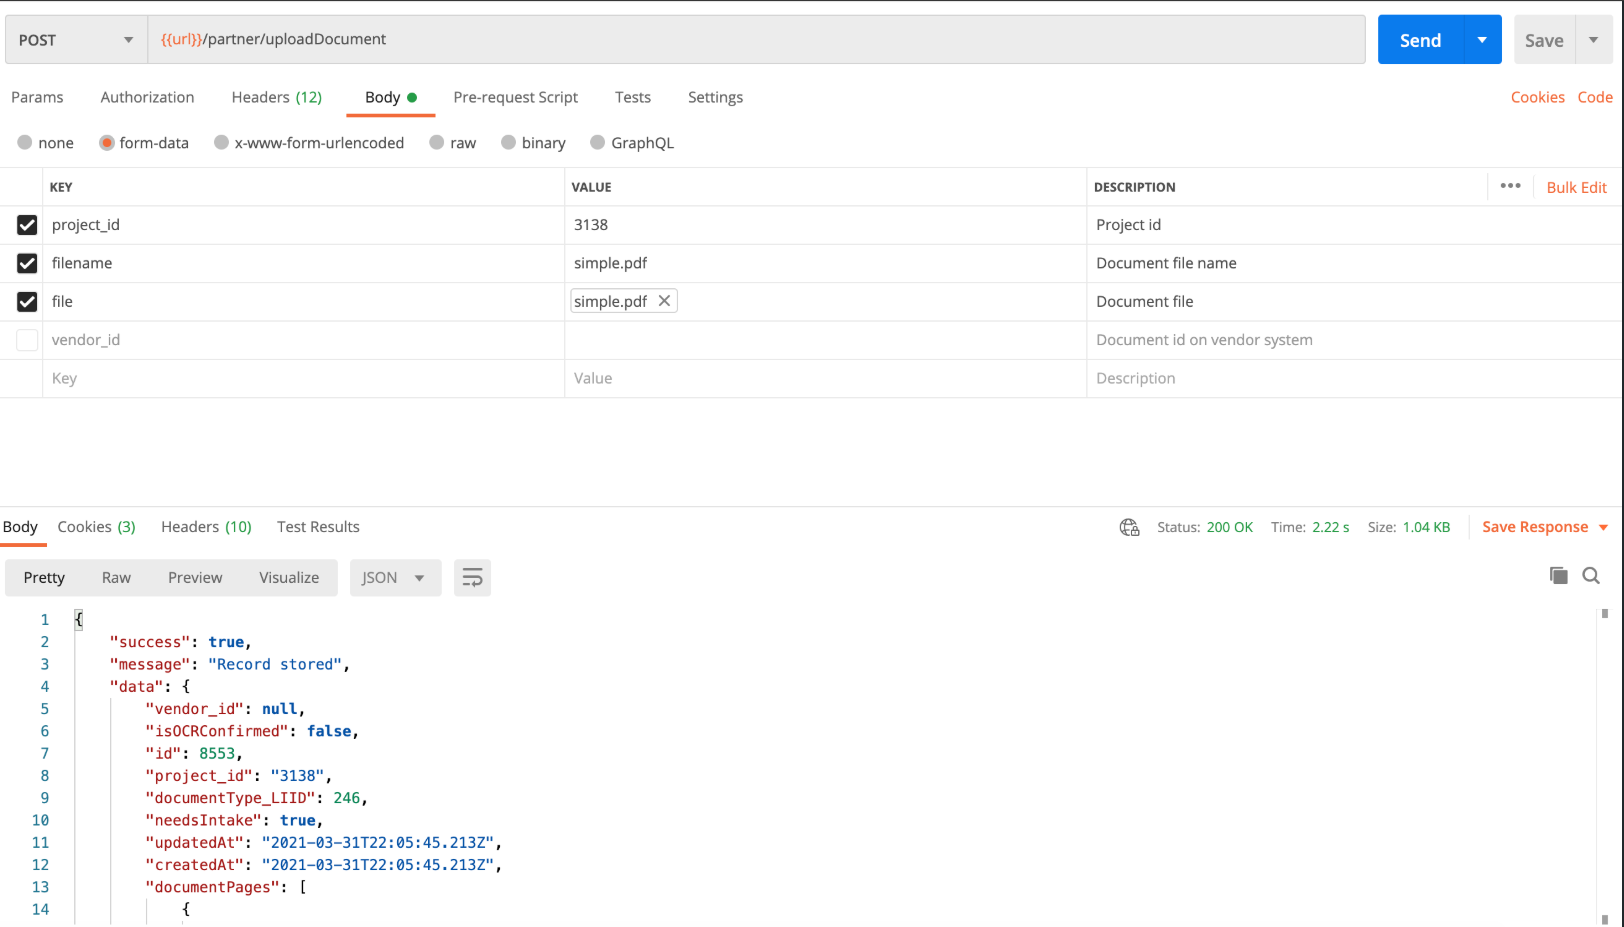Open the JSON format dropdown
Viewport: 1624px width, 927px height.
395,578
